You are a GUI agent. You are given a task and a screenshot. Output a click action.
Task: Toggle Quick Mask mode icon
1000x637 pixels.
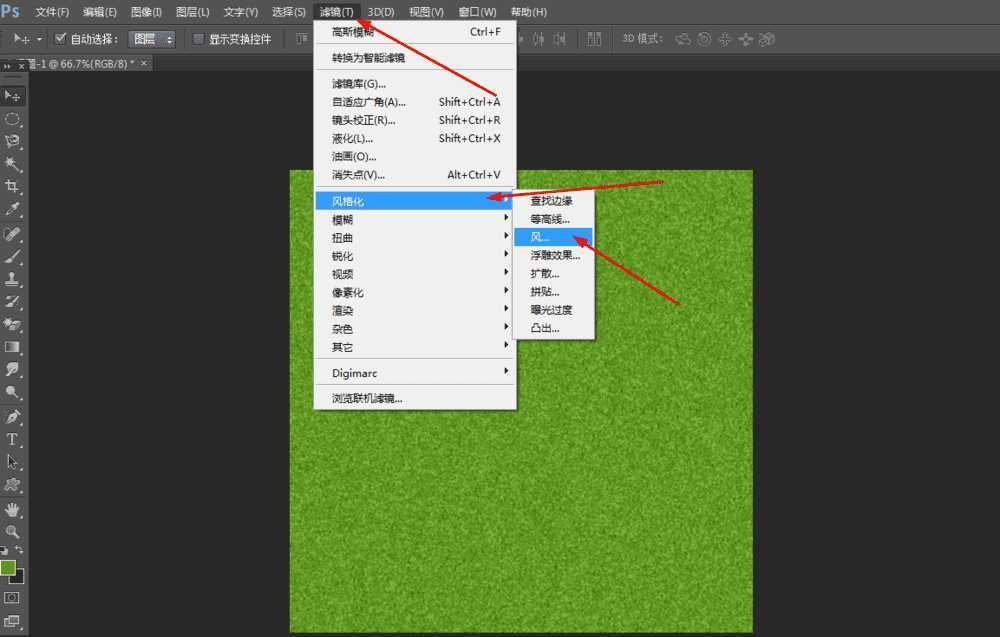click(13, 597)
